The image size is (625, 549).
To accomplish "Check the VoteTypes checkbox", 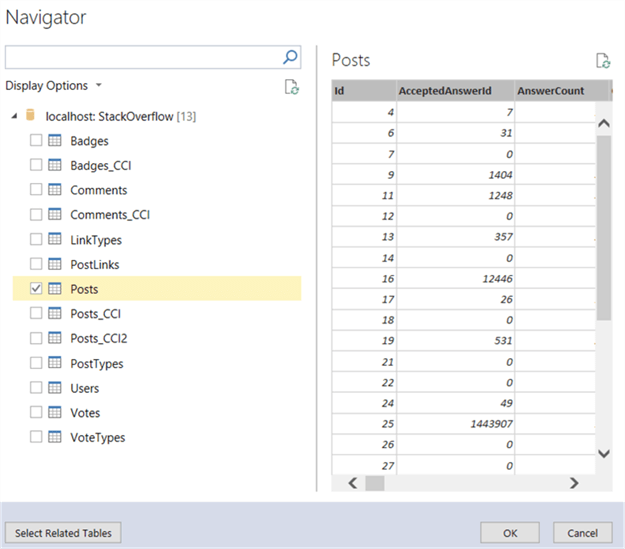I will click(36, 437).
